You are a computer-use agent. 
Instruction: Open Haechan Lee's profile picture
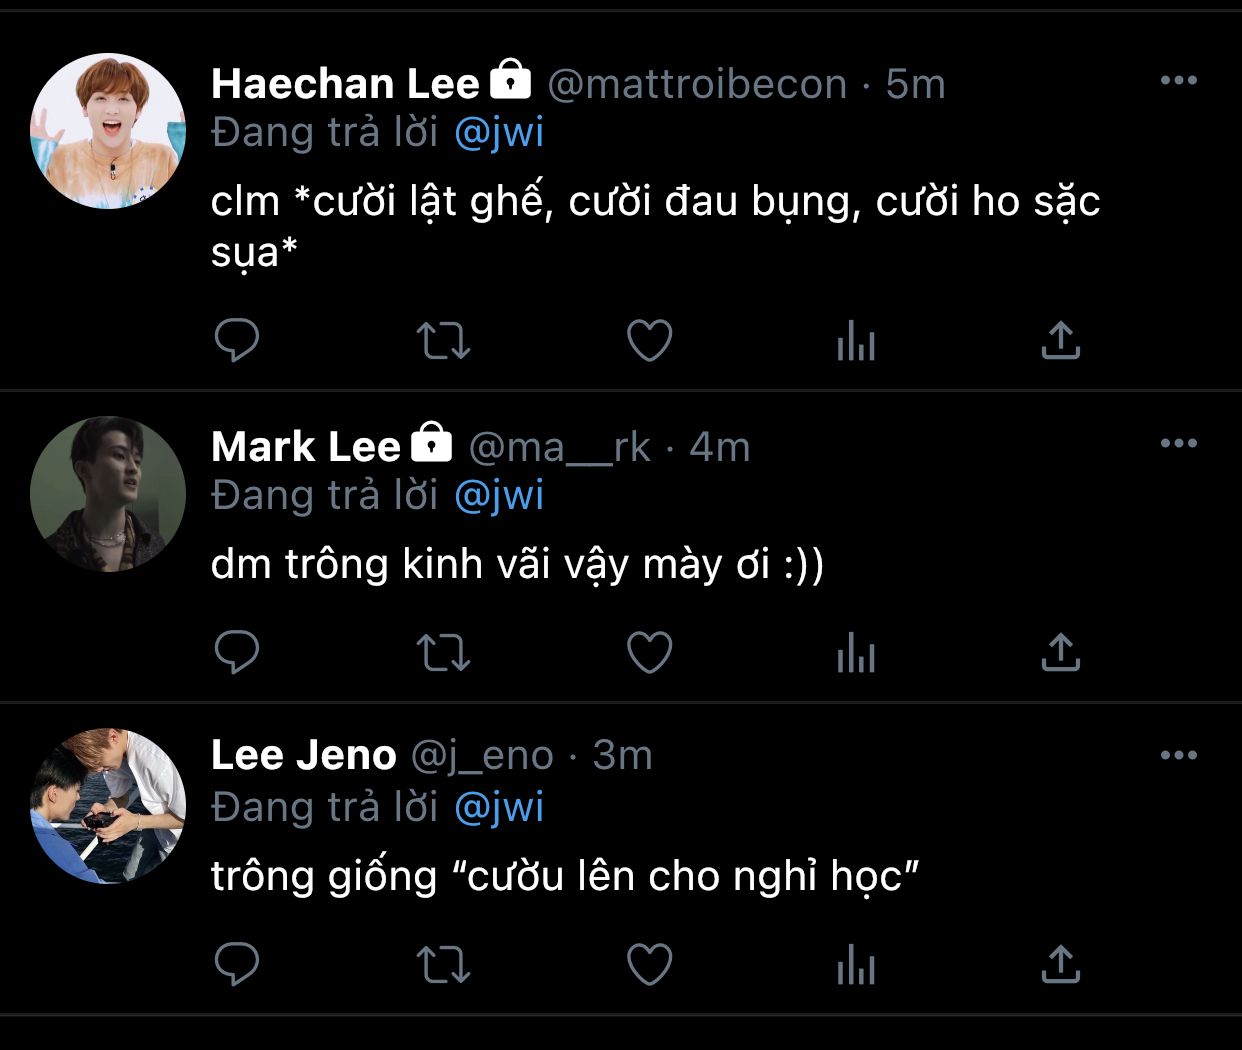(x=108, y=131)
